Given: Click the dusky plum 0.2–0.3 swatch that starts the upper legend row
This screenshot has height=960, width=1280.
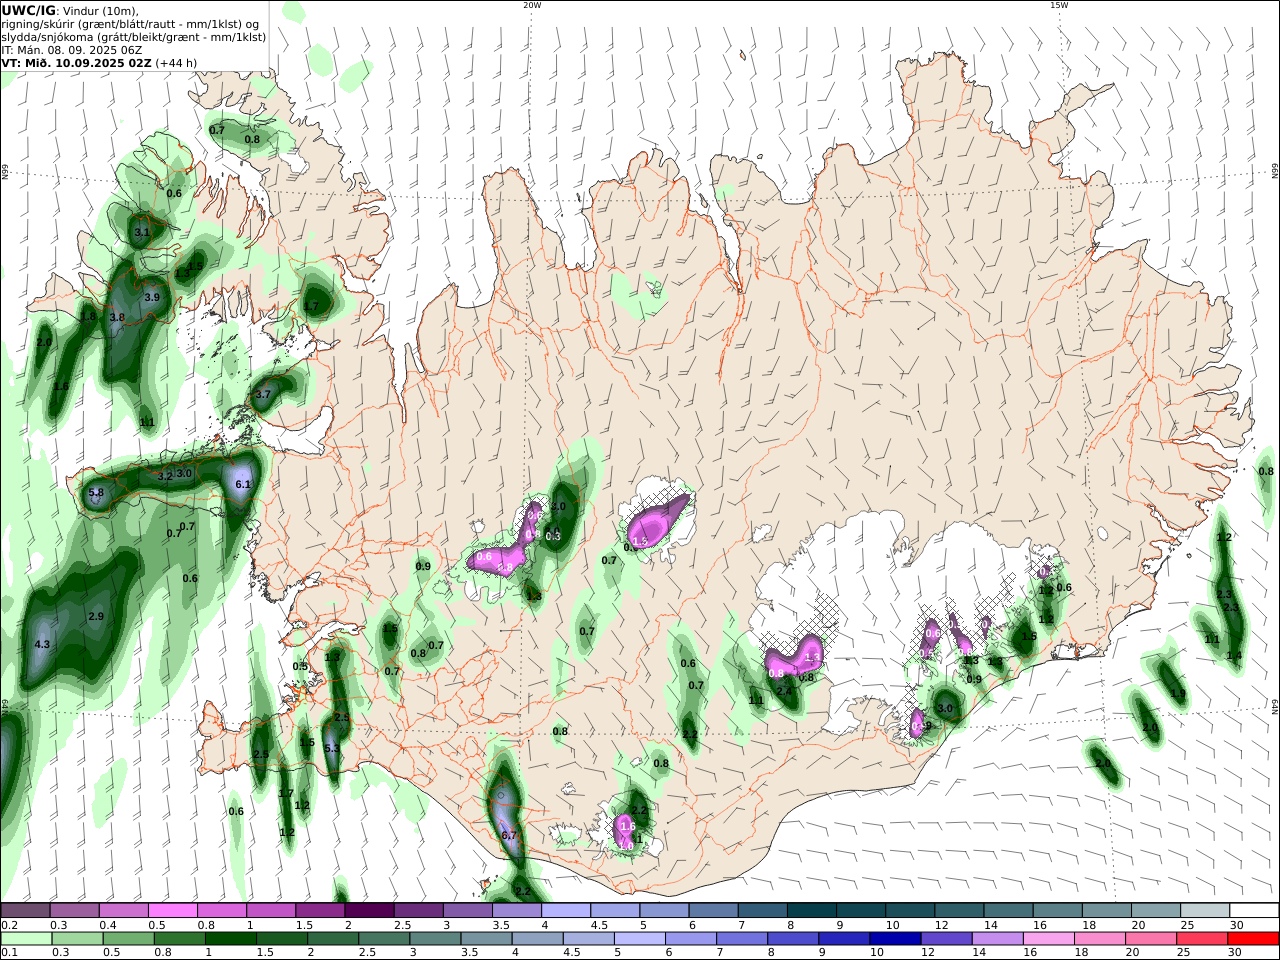Looking at the screenshot, I should click(26, 911).
